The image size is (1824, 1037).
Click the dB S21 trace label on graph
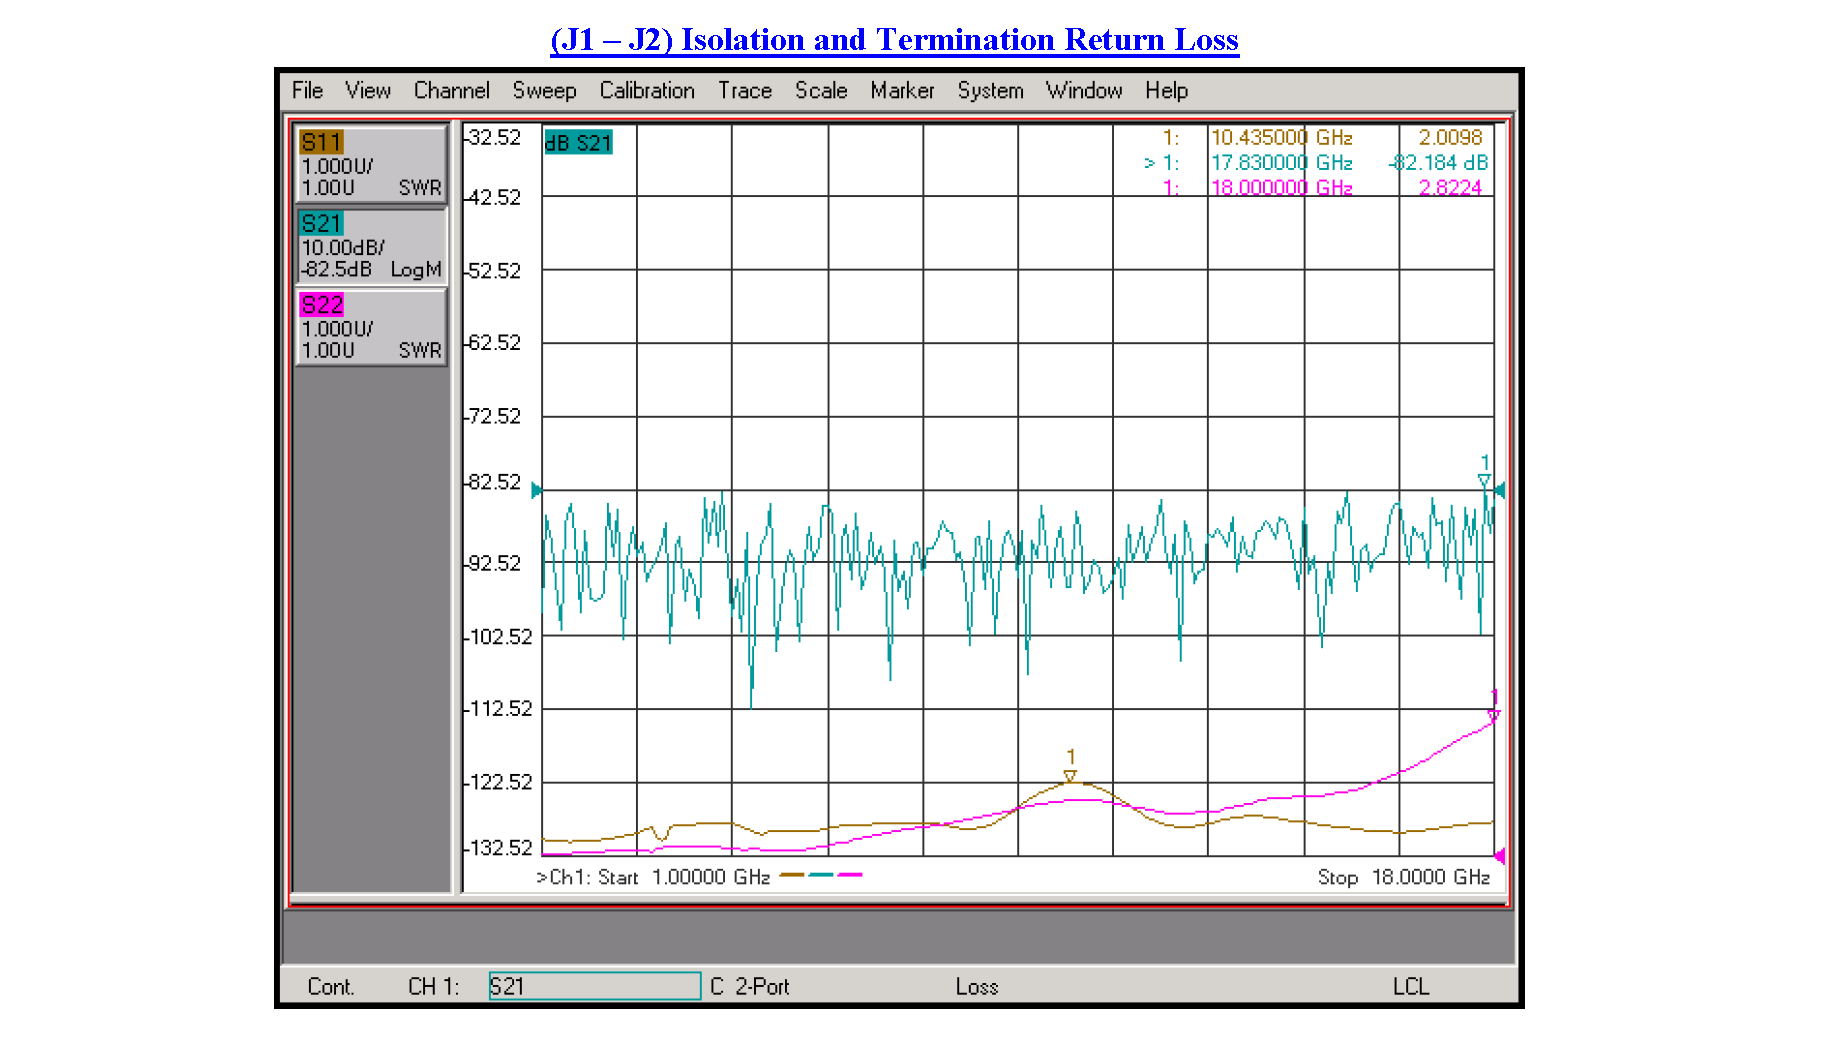point(578,142)
